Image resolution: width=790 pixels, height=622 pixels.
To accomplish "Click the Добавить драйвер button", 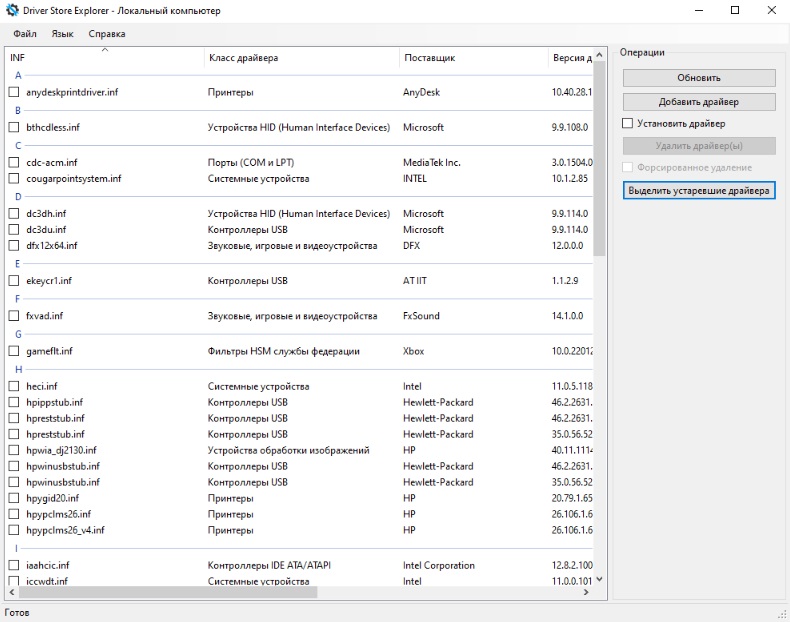I will tap(698, 102).
